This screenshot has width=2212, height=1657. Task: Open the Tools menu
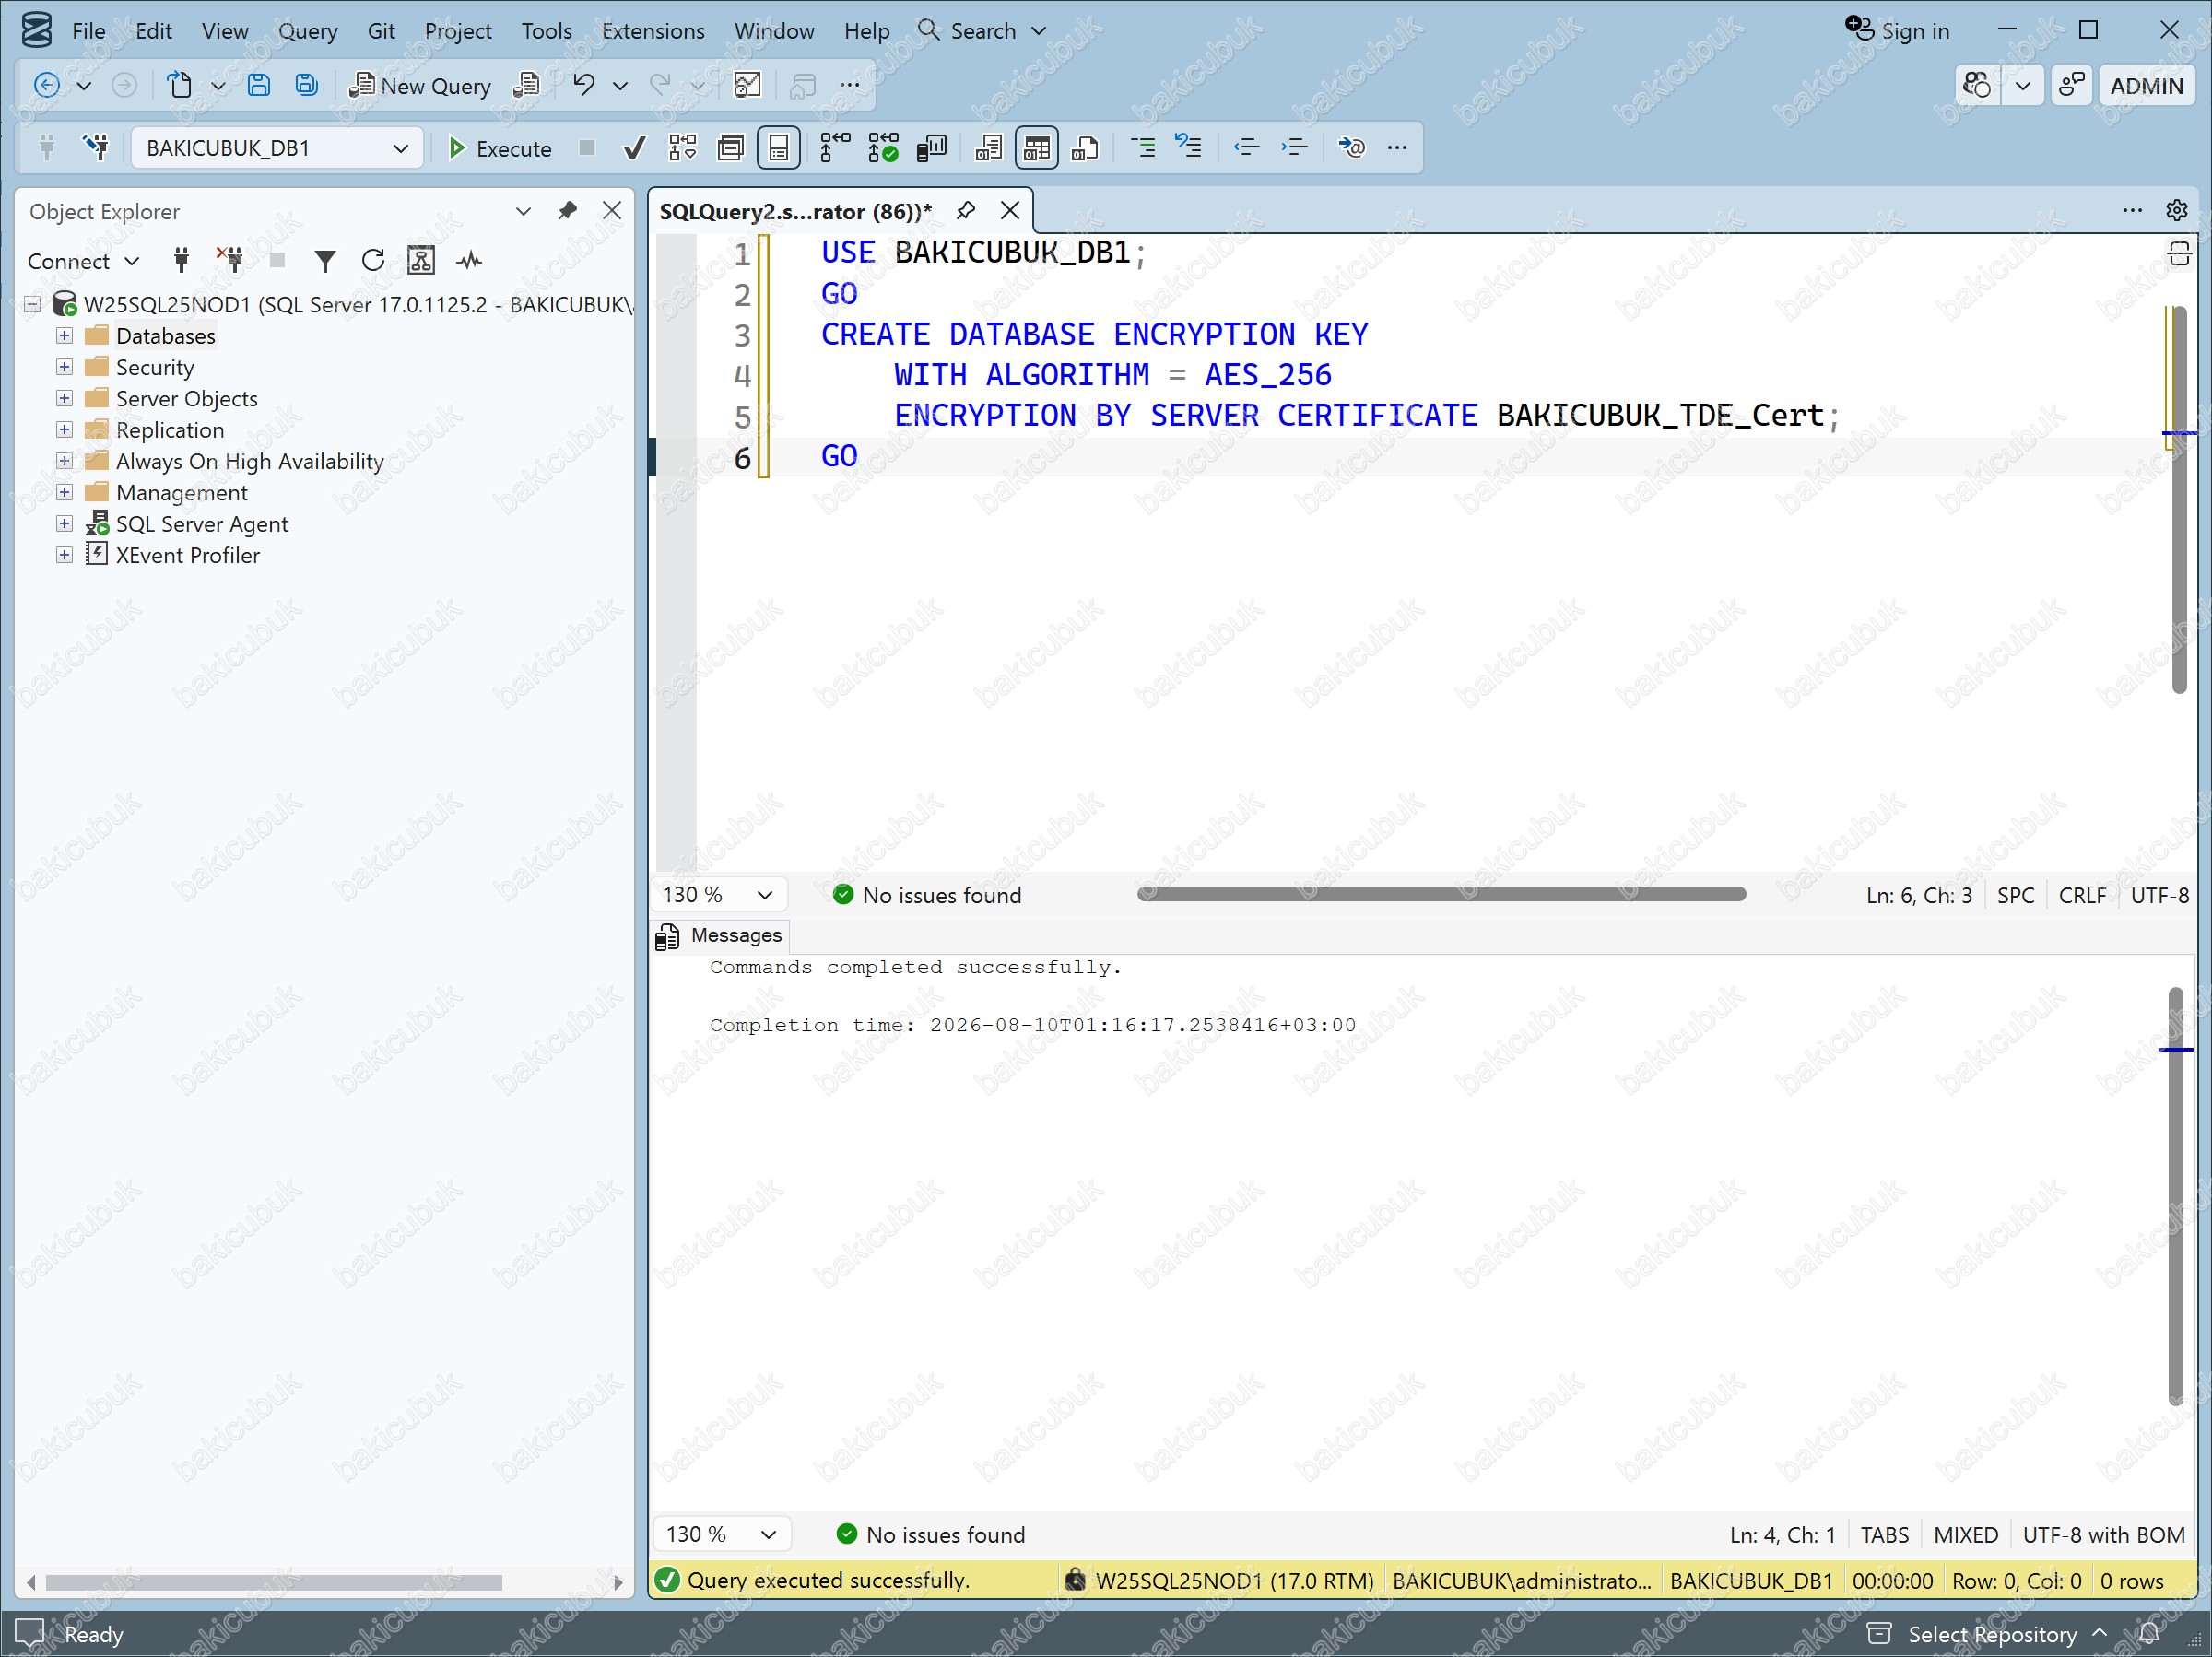pyautogui.click(x=546, y=31)
